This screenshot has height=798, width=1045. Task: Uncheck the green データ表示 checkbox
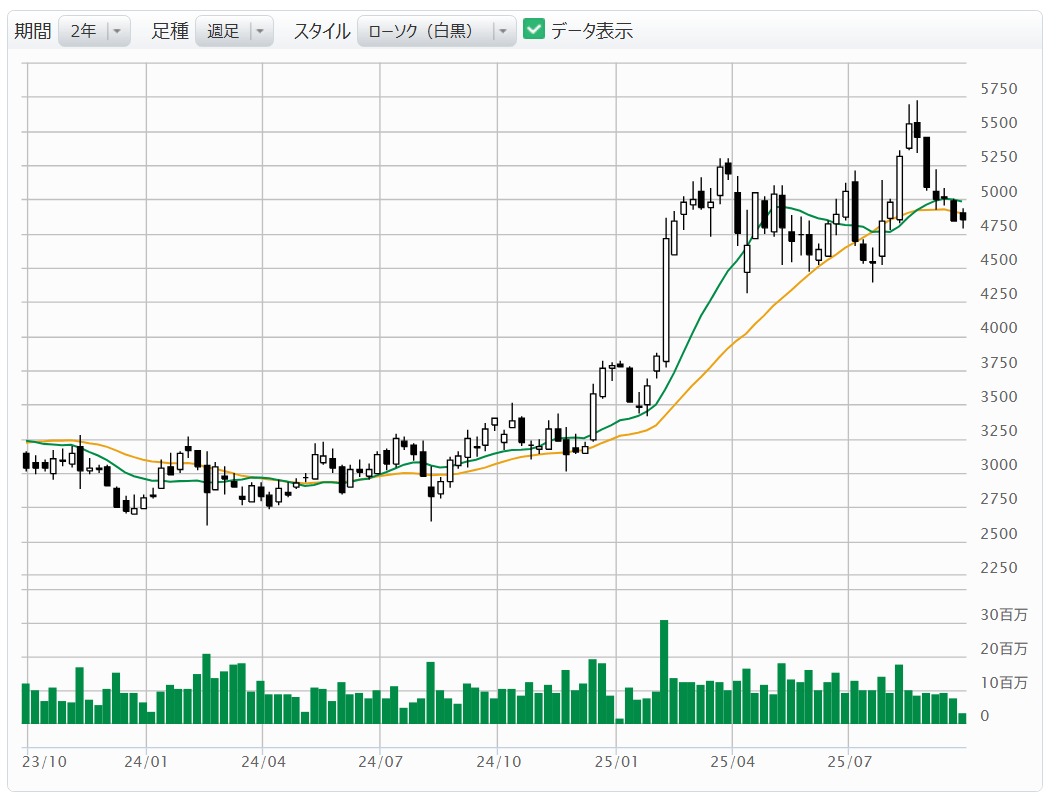[534, 30]
